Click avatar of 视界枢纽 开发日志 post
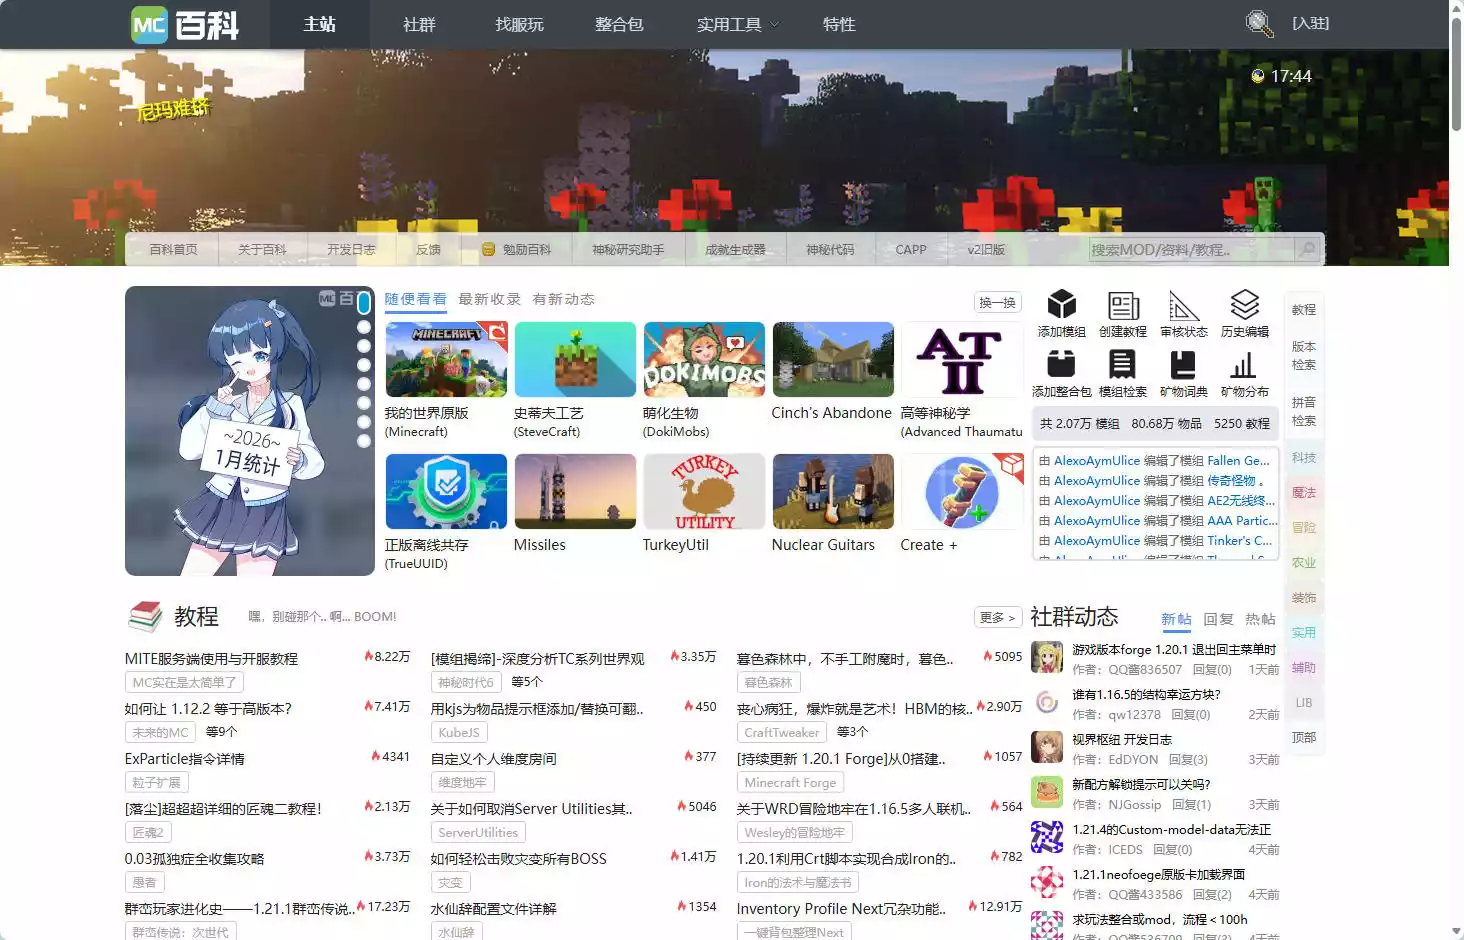This screenshot has width=1464, height=940. point(1047,747)
